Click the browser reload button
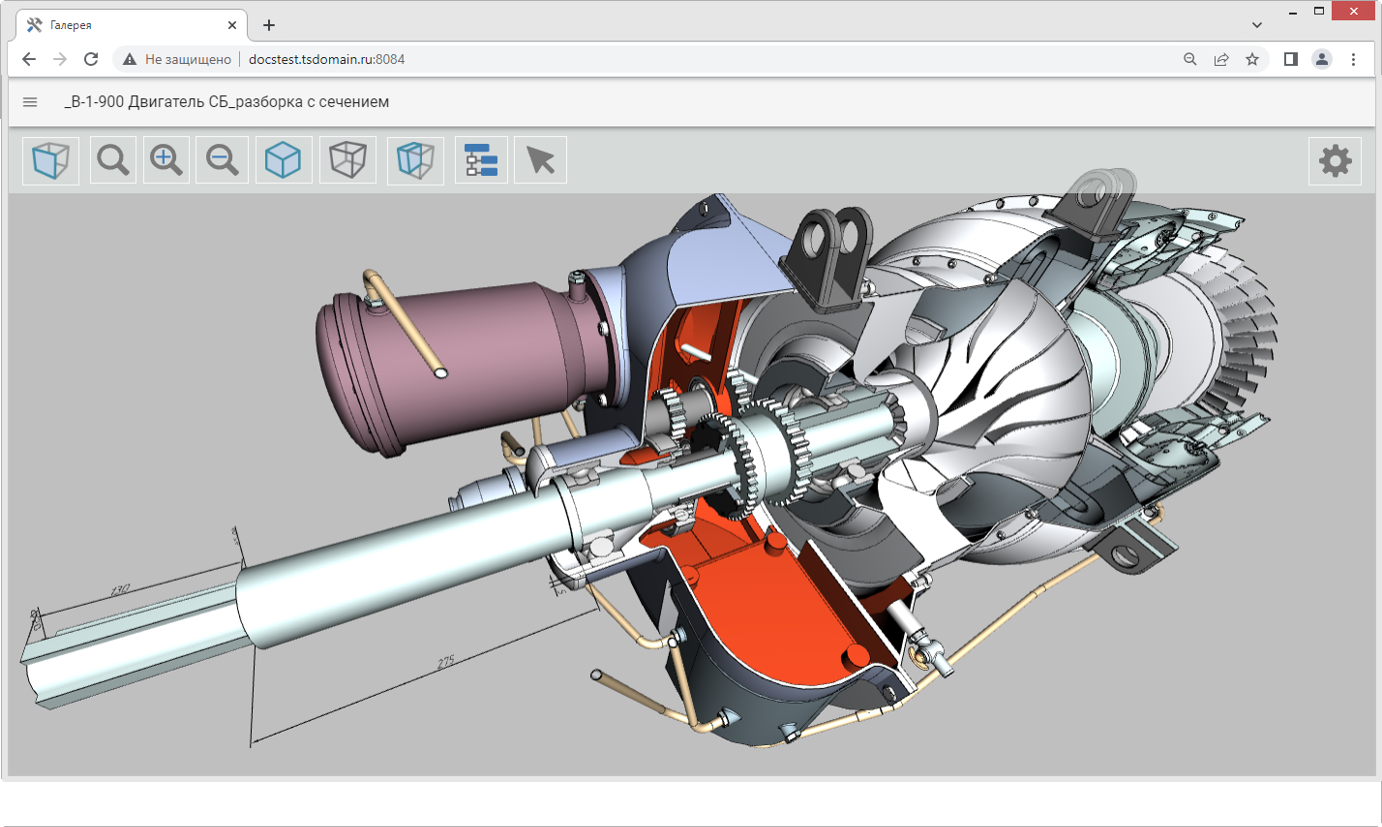Viewport: 1382px width, 827px height. click(x=91, y=59)
